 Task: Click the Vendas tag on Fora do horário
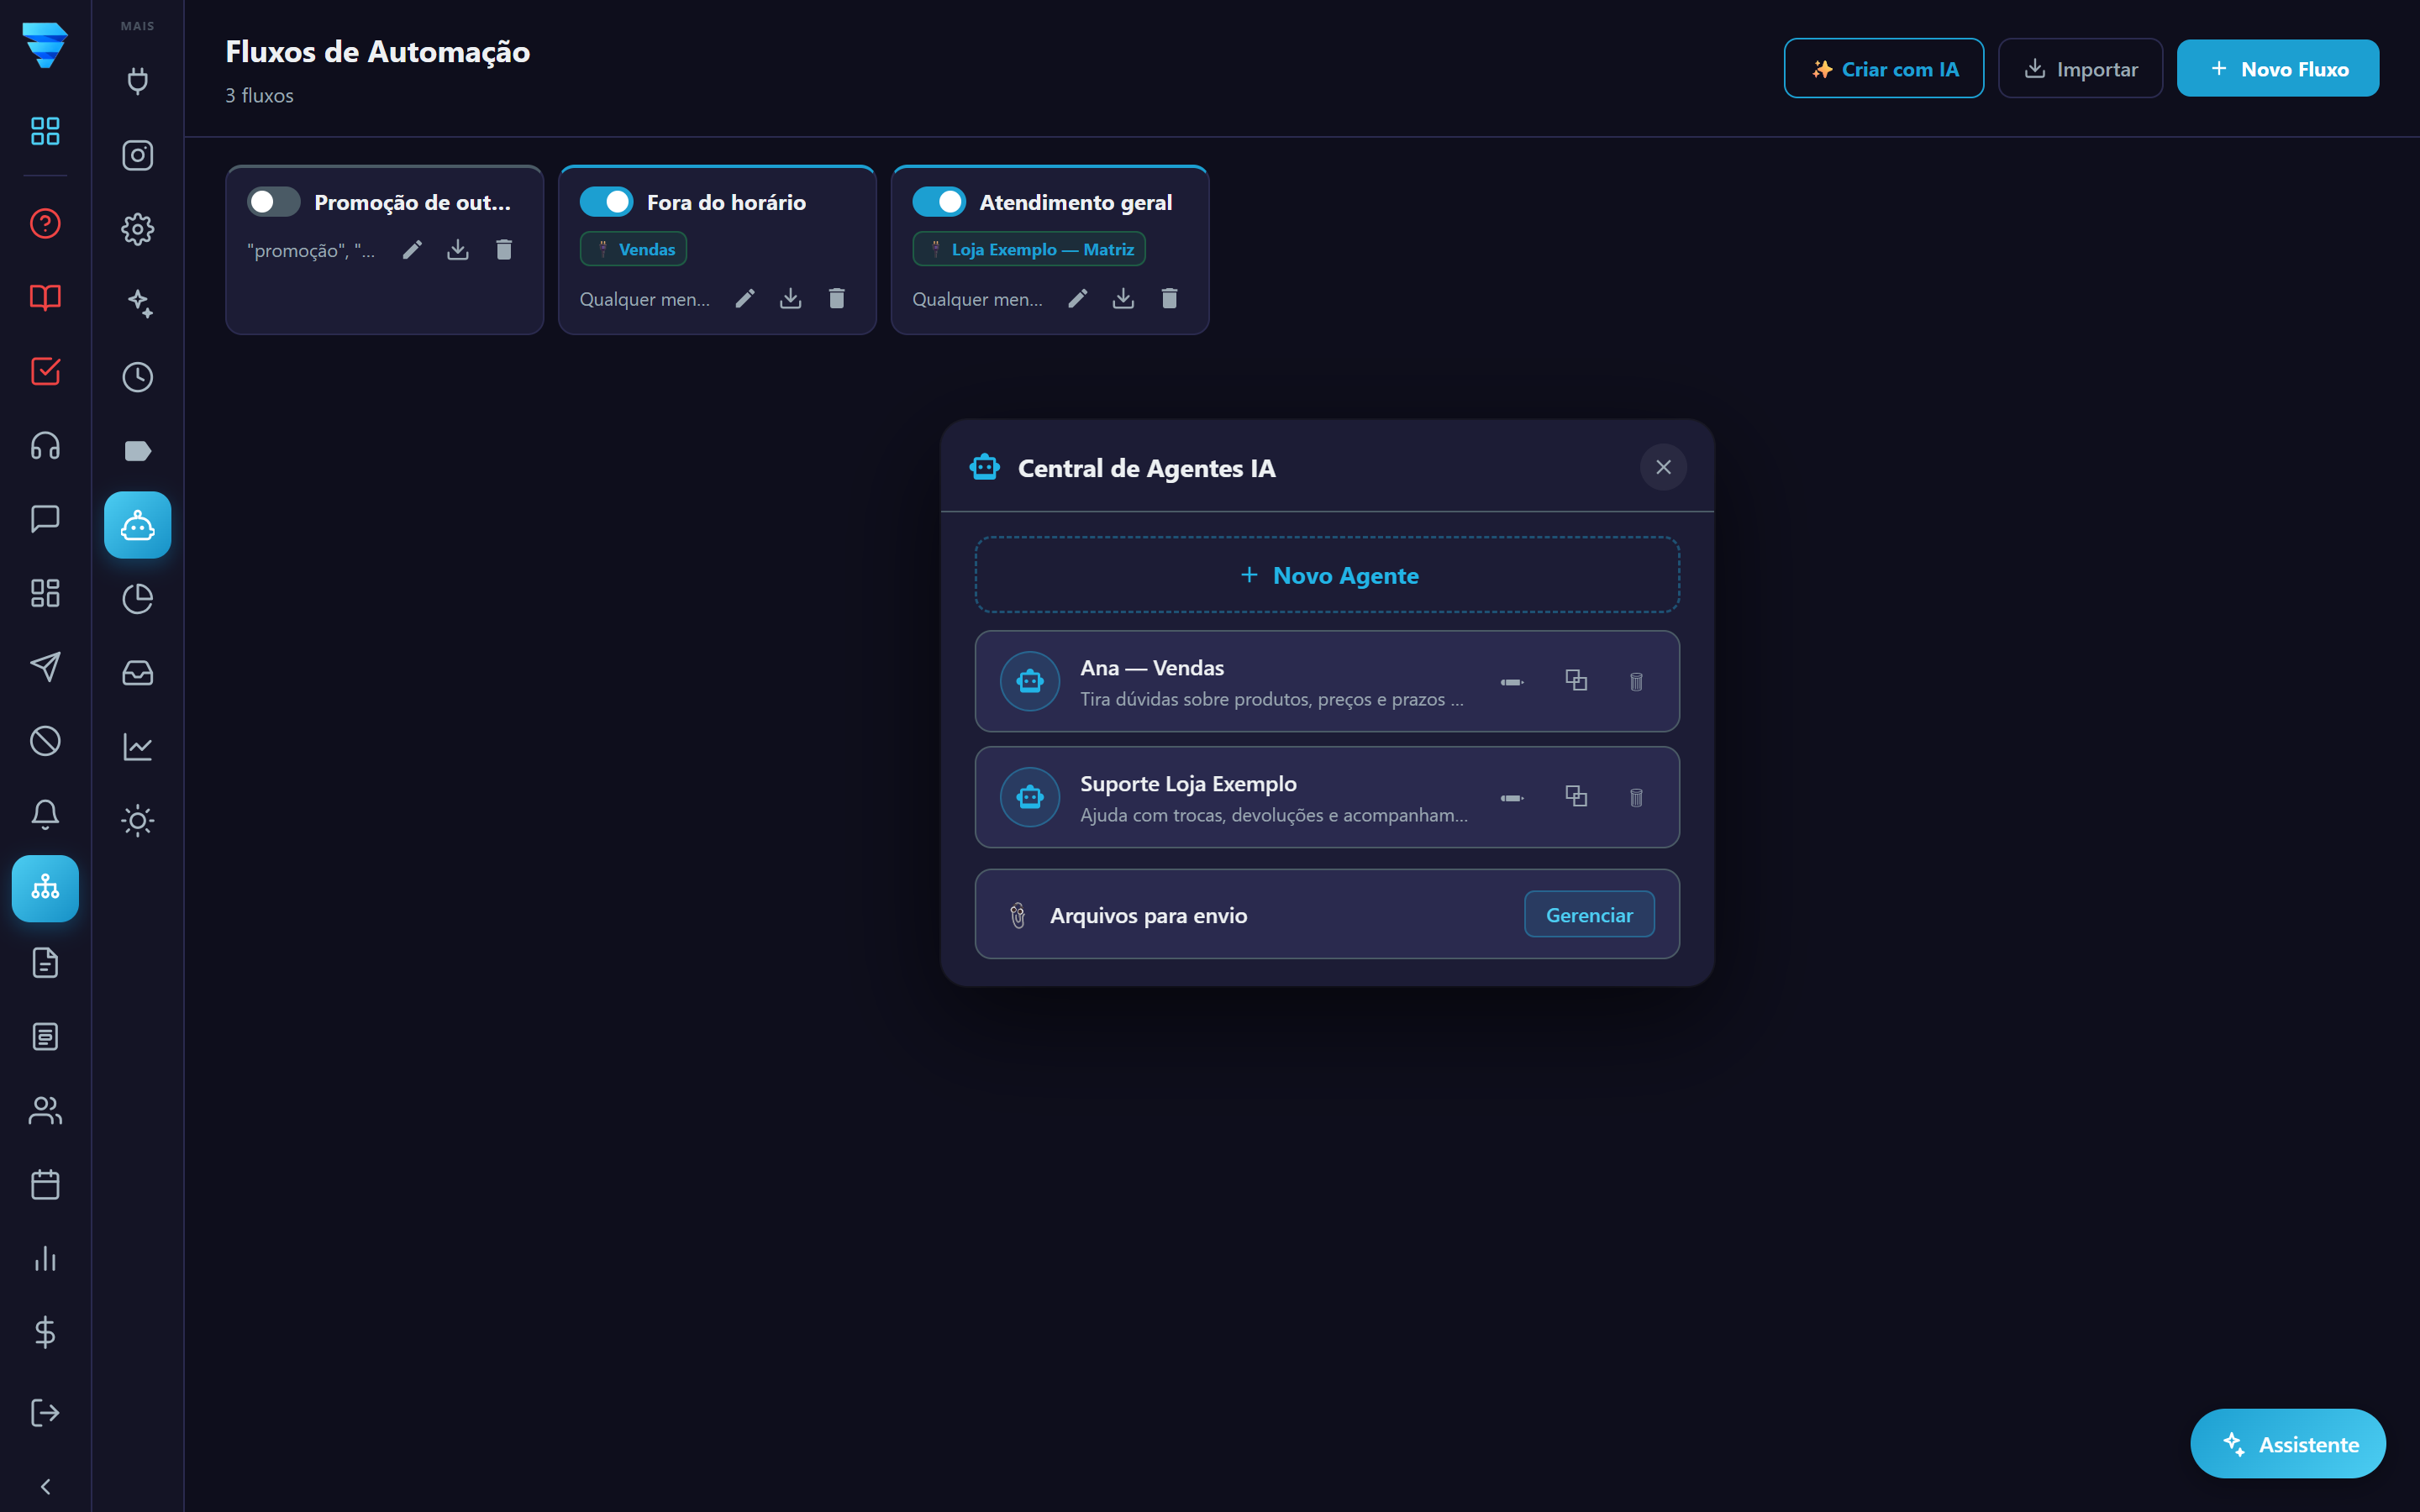(x=633, y=249)
